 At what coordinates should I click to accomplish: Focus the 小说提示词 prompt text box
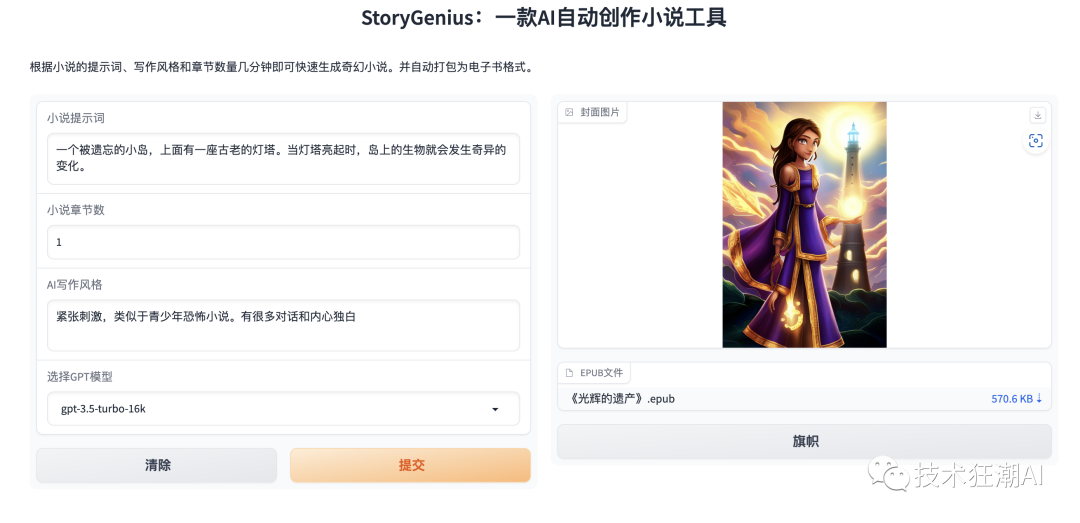click(283, 158)
